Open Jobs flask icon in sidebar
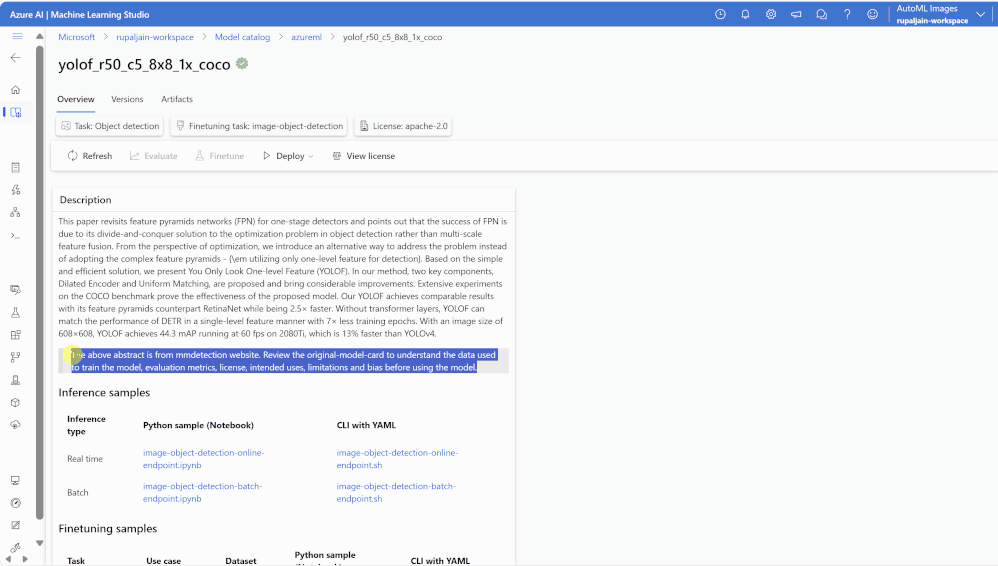Viewport: 998px width, 566px height. click(16, 313)
